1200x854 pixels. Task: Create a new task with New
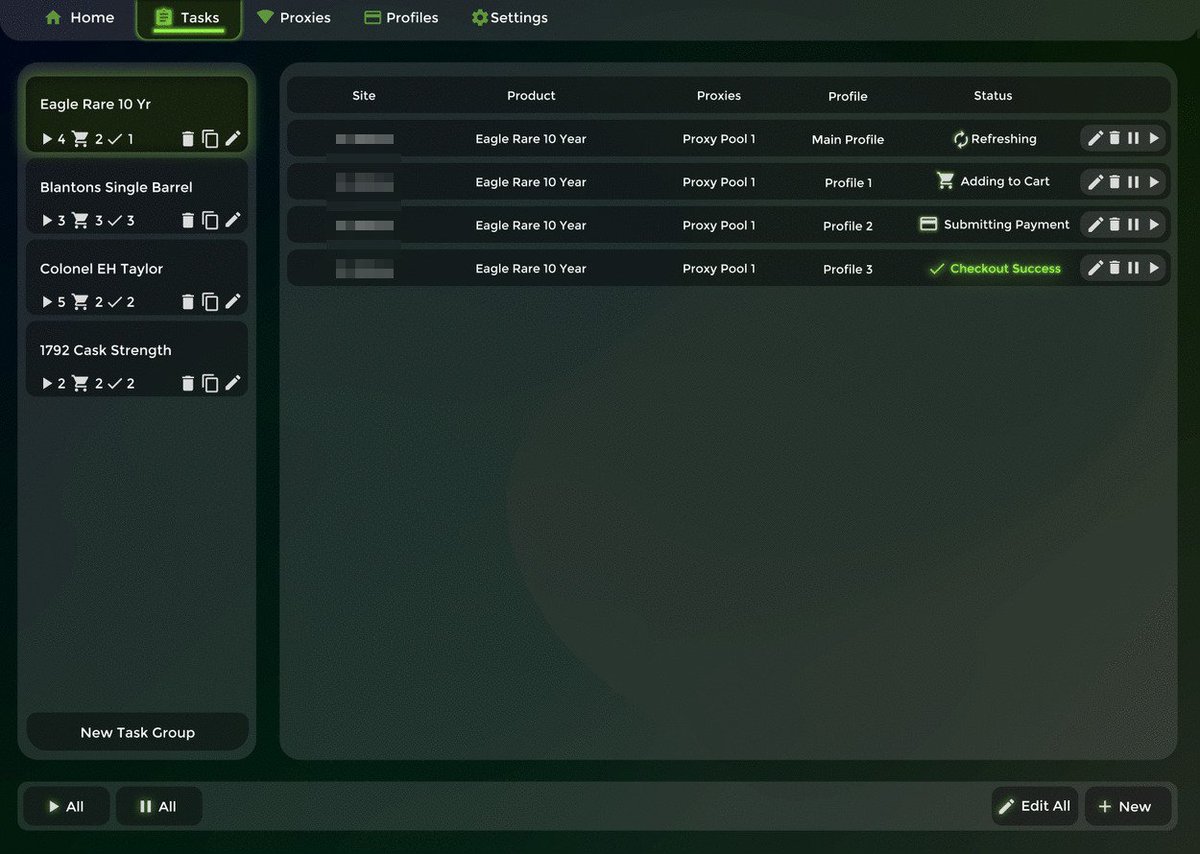click(1127, 806)
